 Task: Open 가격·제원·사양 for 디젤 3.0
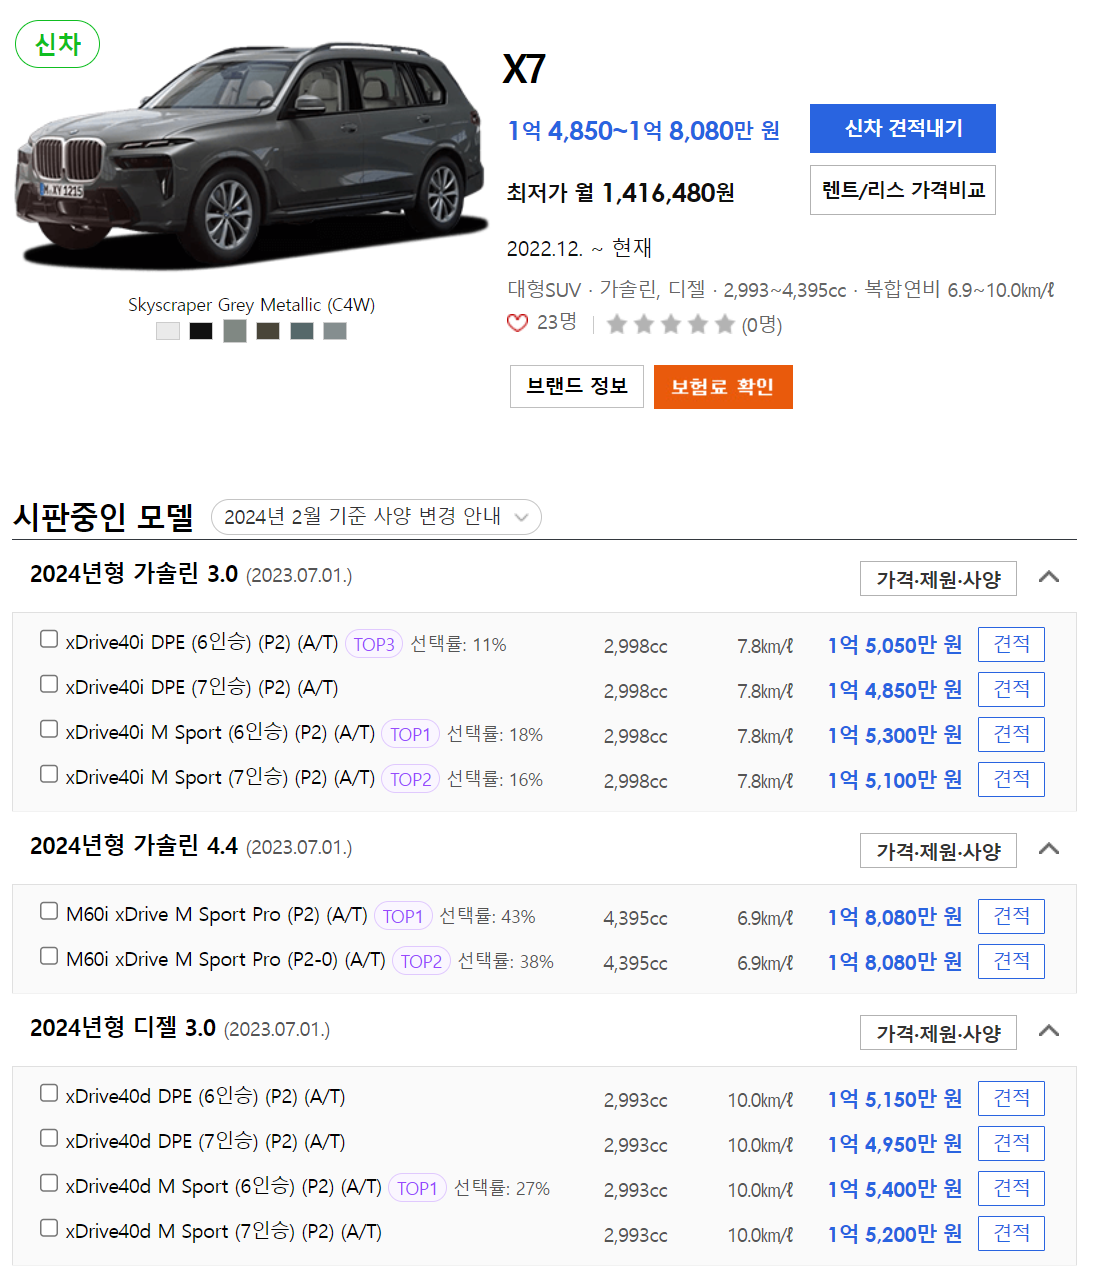(938, 1033)
